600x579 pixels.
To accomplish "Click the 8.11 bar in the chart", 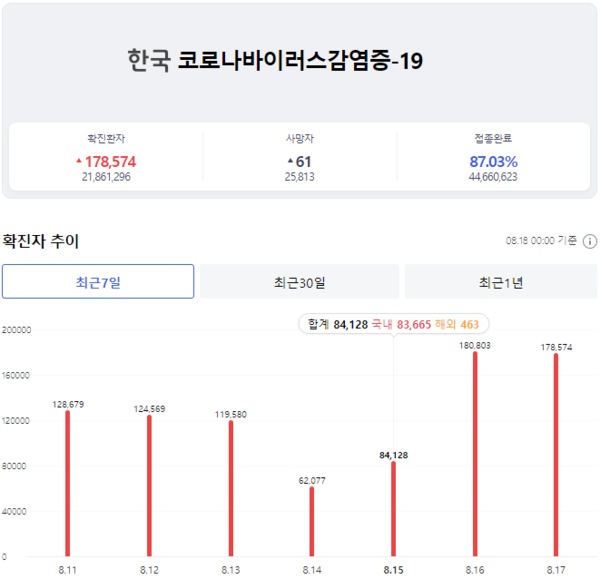I will pyautogui.click(x=68, y=483).
